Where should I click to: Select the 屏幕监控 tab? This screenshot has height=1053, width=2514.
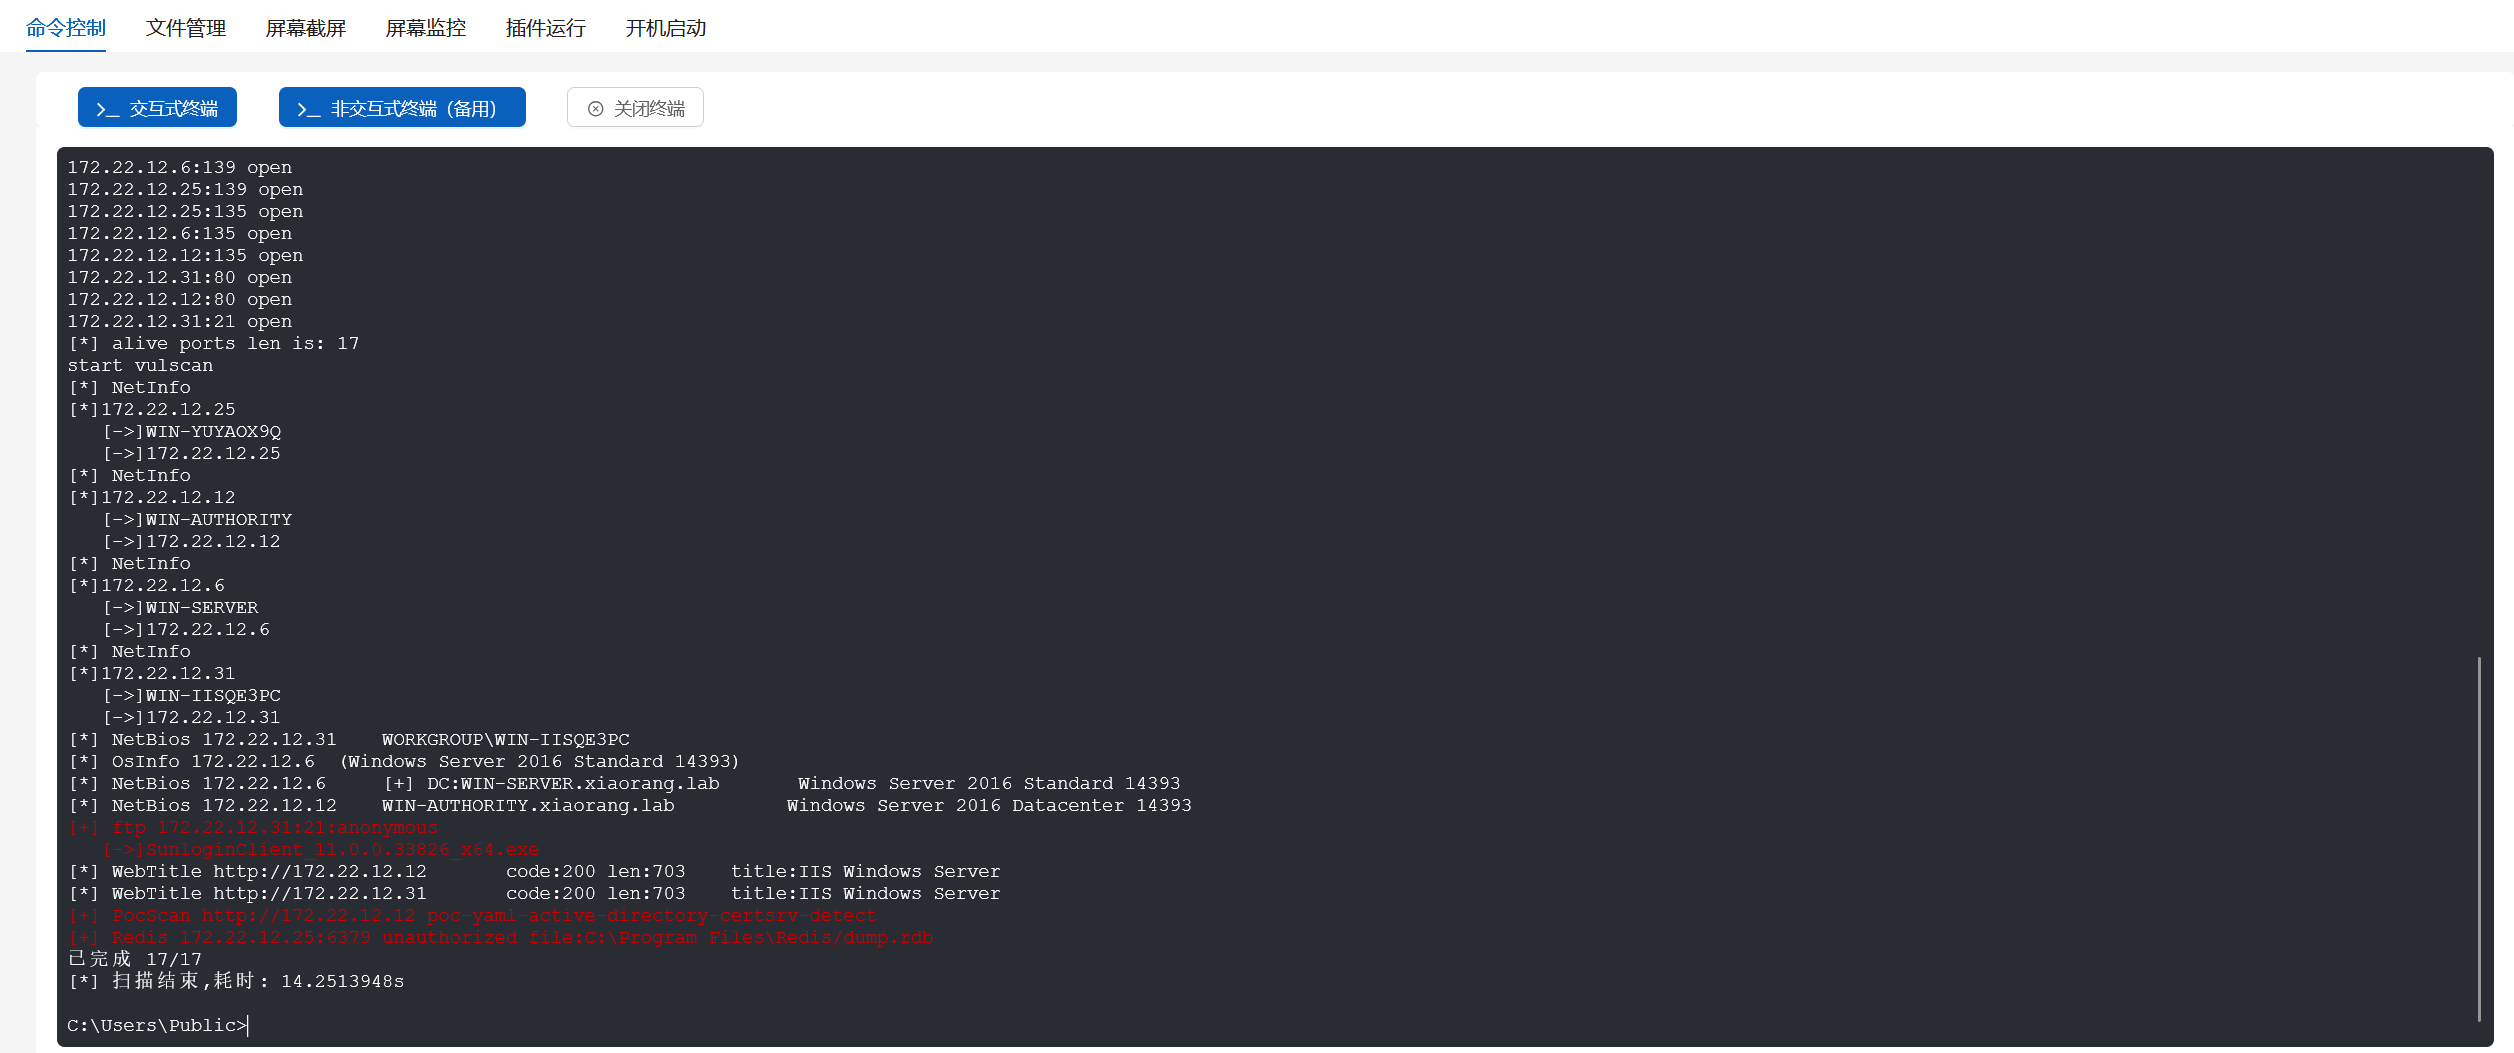pyautogui.click(x=426, y=28)
